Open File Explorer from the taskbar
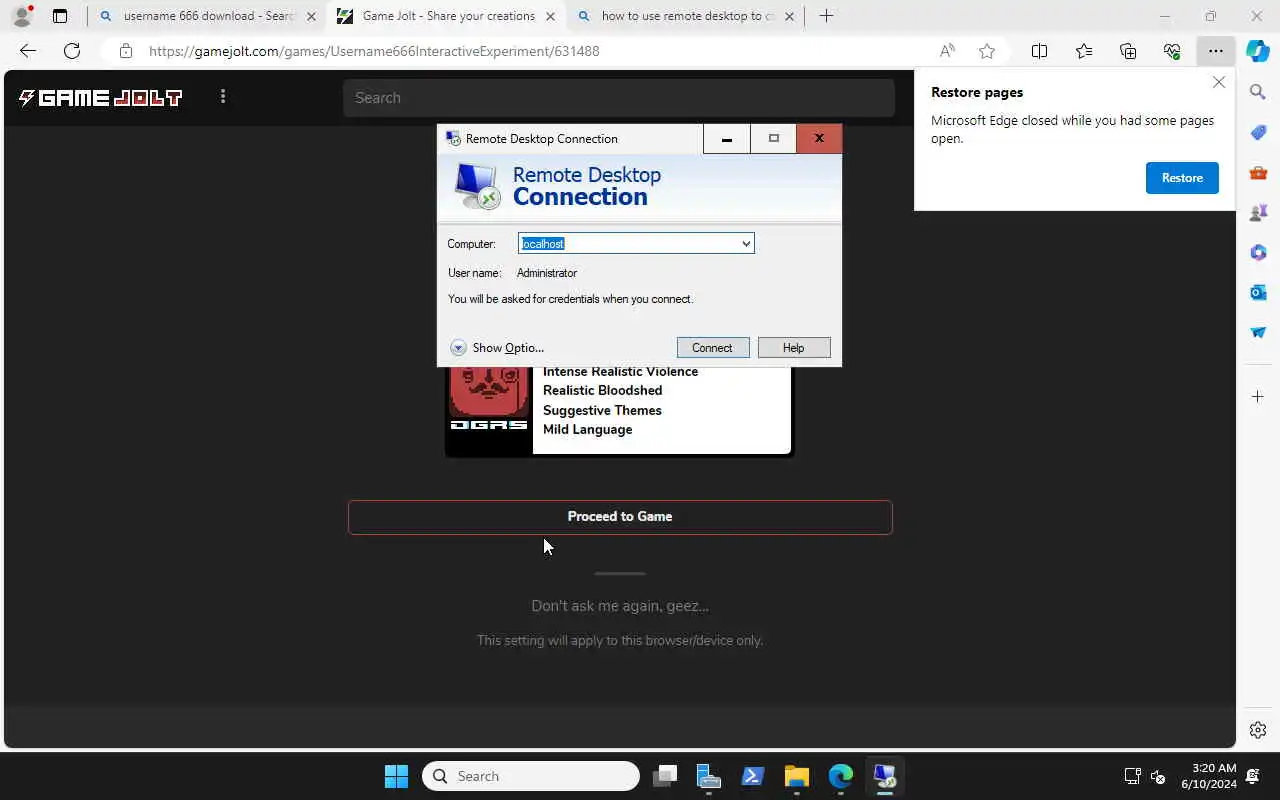The image size is (1280, 800). (x=797, y=776)
